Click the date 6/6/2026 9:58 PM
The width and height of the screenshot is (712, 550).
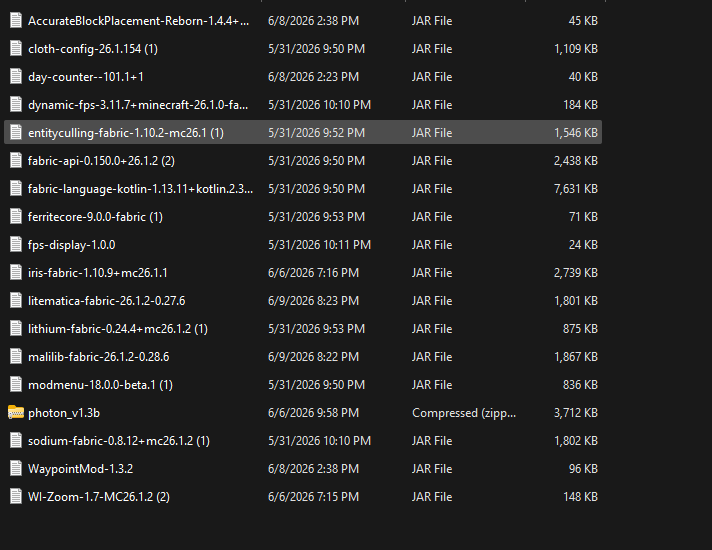point(313,413)
